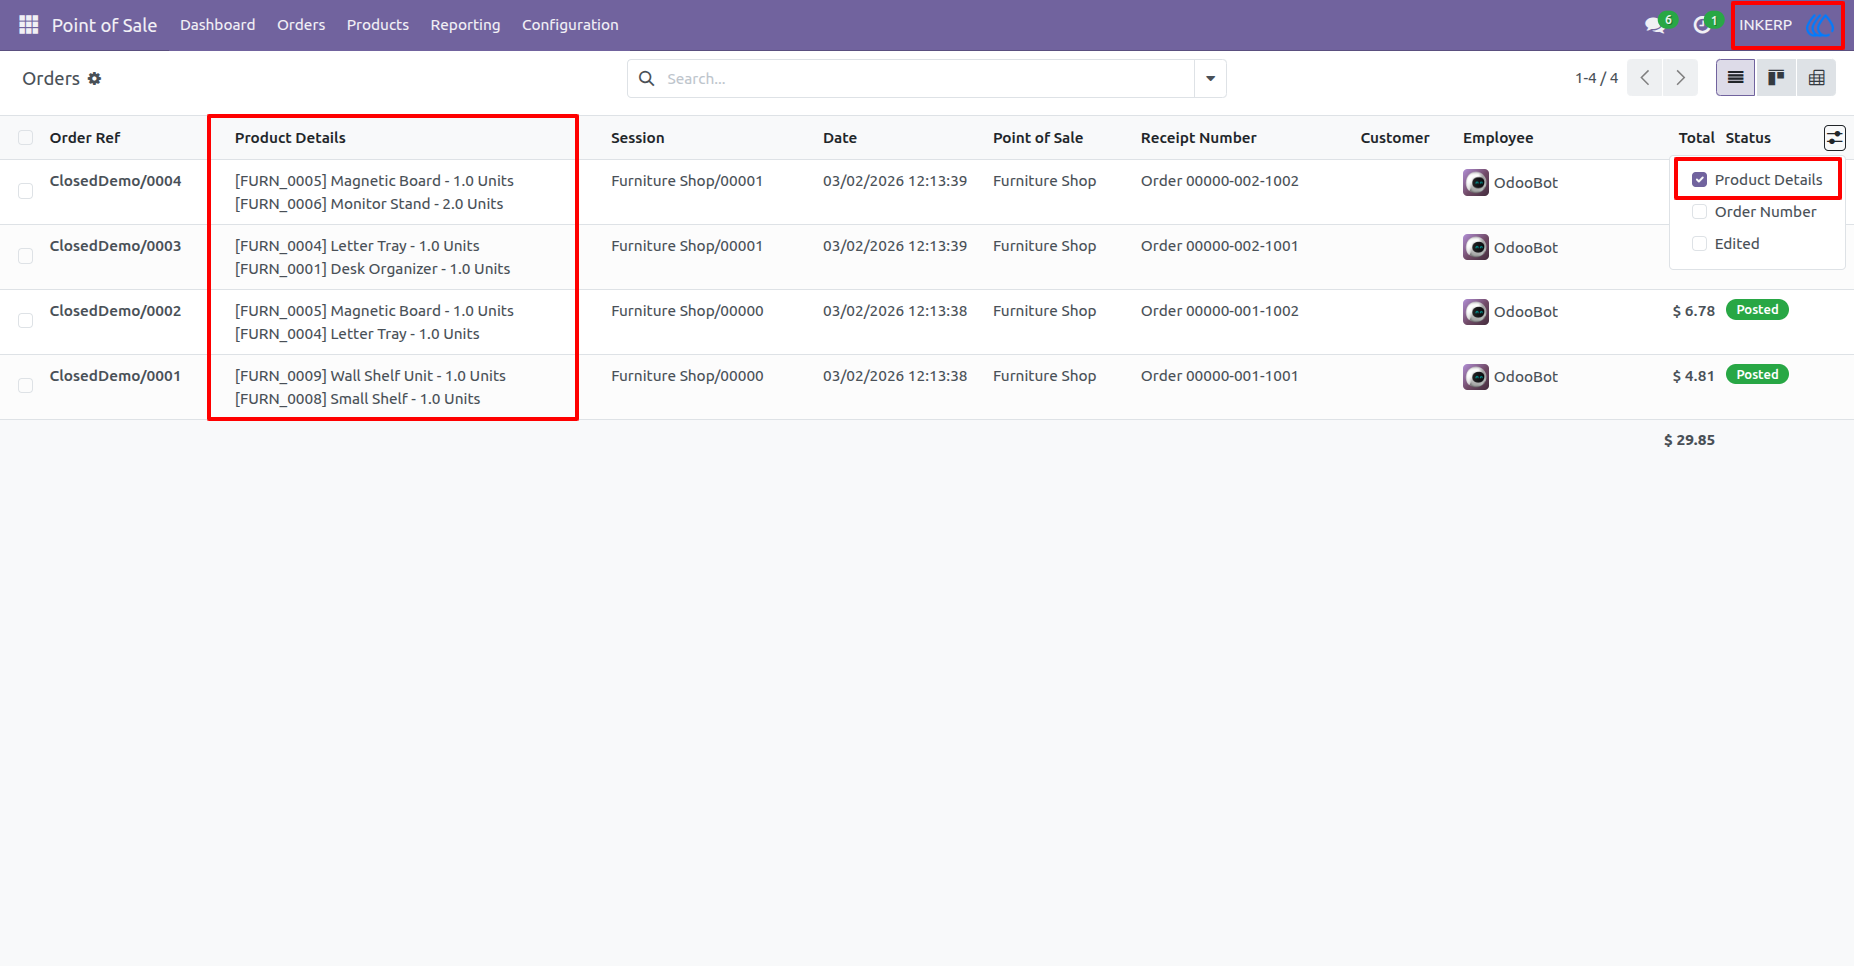Open the Configuration menu

[570, 25]
